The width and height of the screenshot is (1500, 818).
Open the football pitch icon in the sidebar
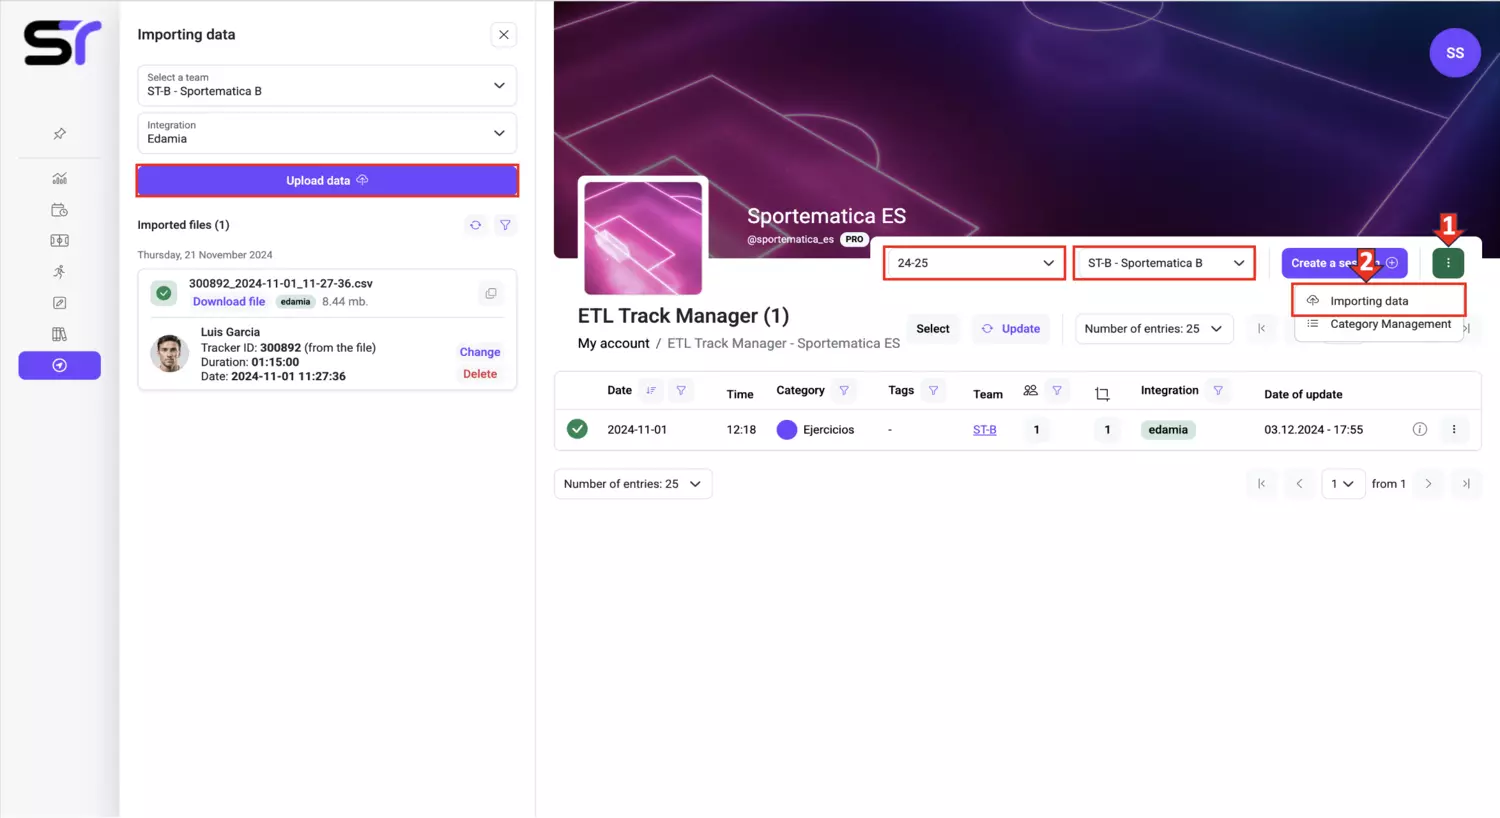click(x=59, y=241)
